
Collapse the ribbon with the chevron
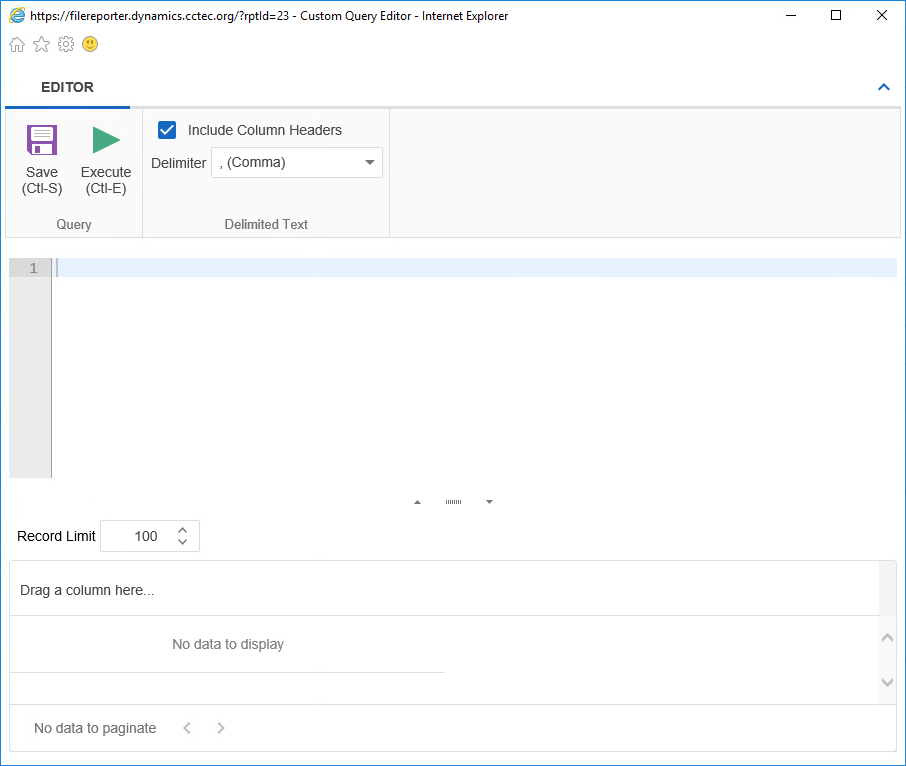tap(883, 87)
